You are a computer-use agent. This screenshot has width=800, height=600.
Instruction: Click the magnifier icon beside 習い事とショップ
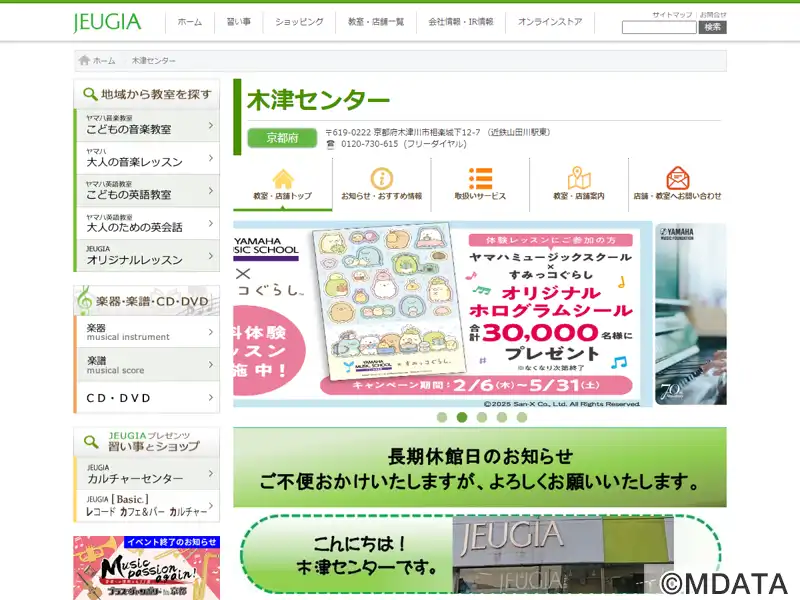pos(91,441)
